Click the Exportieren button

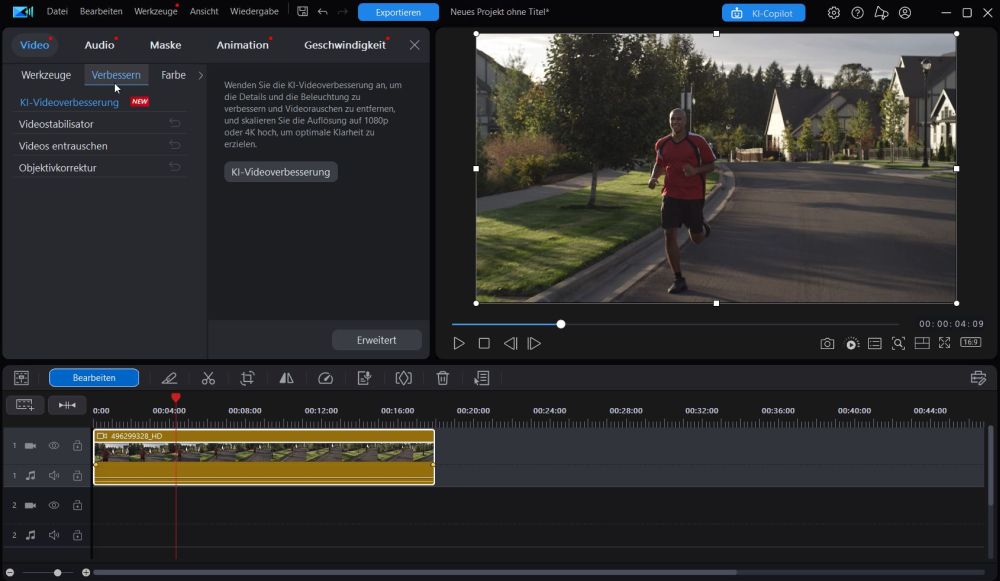pyautogui.click(x=398, y=12)
